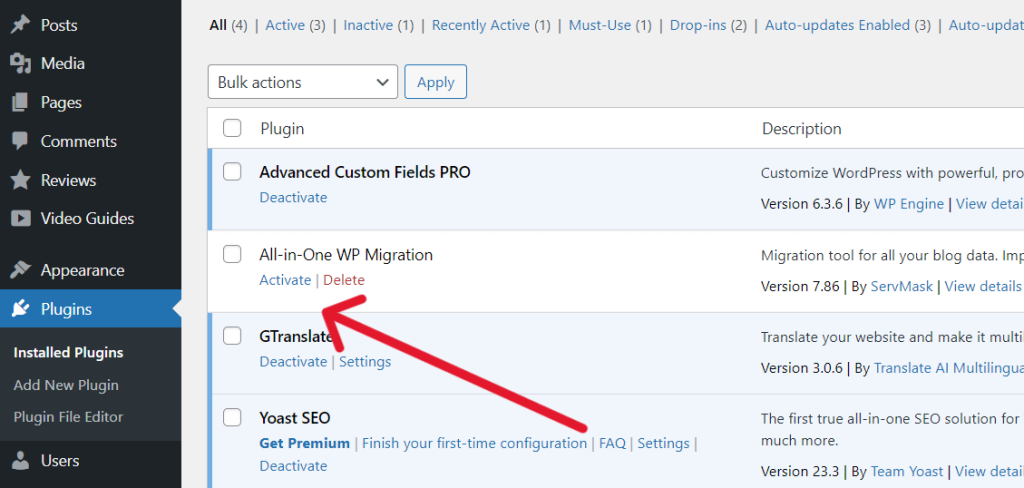The image size is (1024, 488).
Task: Click the Plugin column header
Action: point(282,129)
